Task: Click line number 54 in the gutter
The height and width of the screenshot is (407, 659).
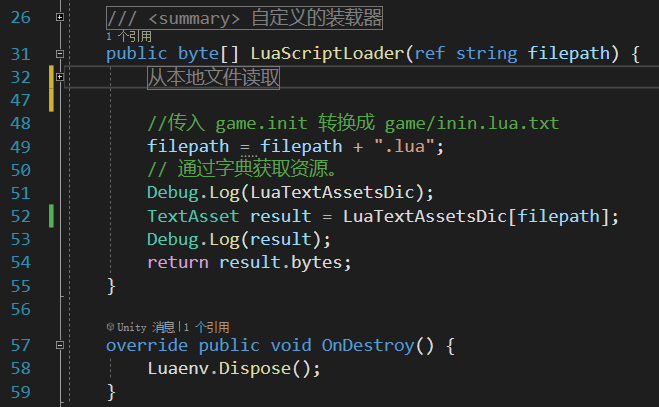Action: tap(21, 263)
